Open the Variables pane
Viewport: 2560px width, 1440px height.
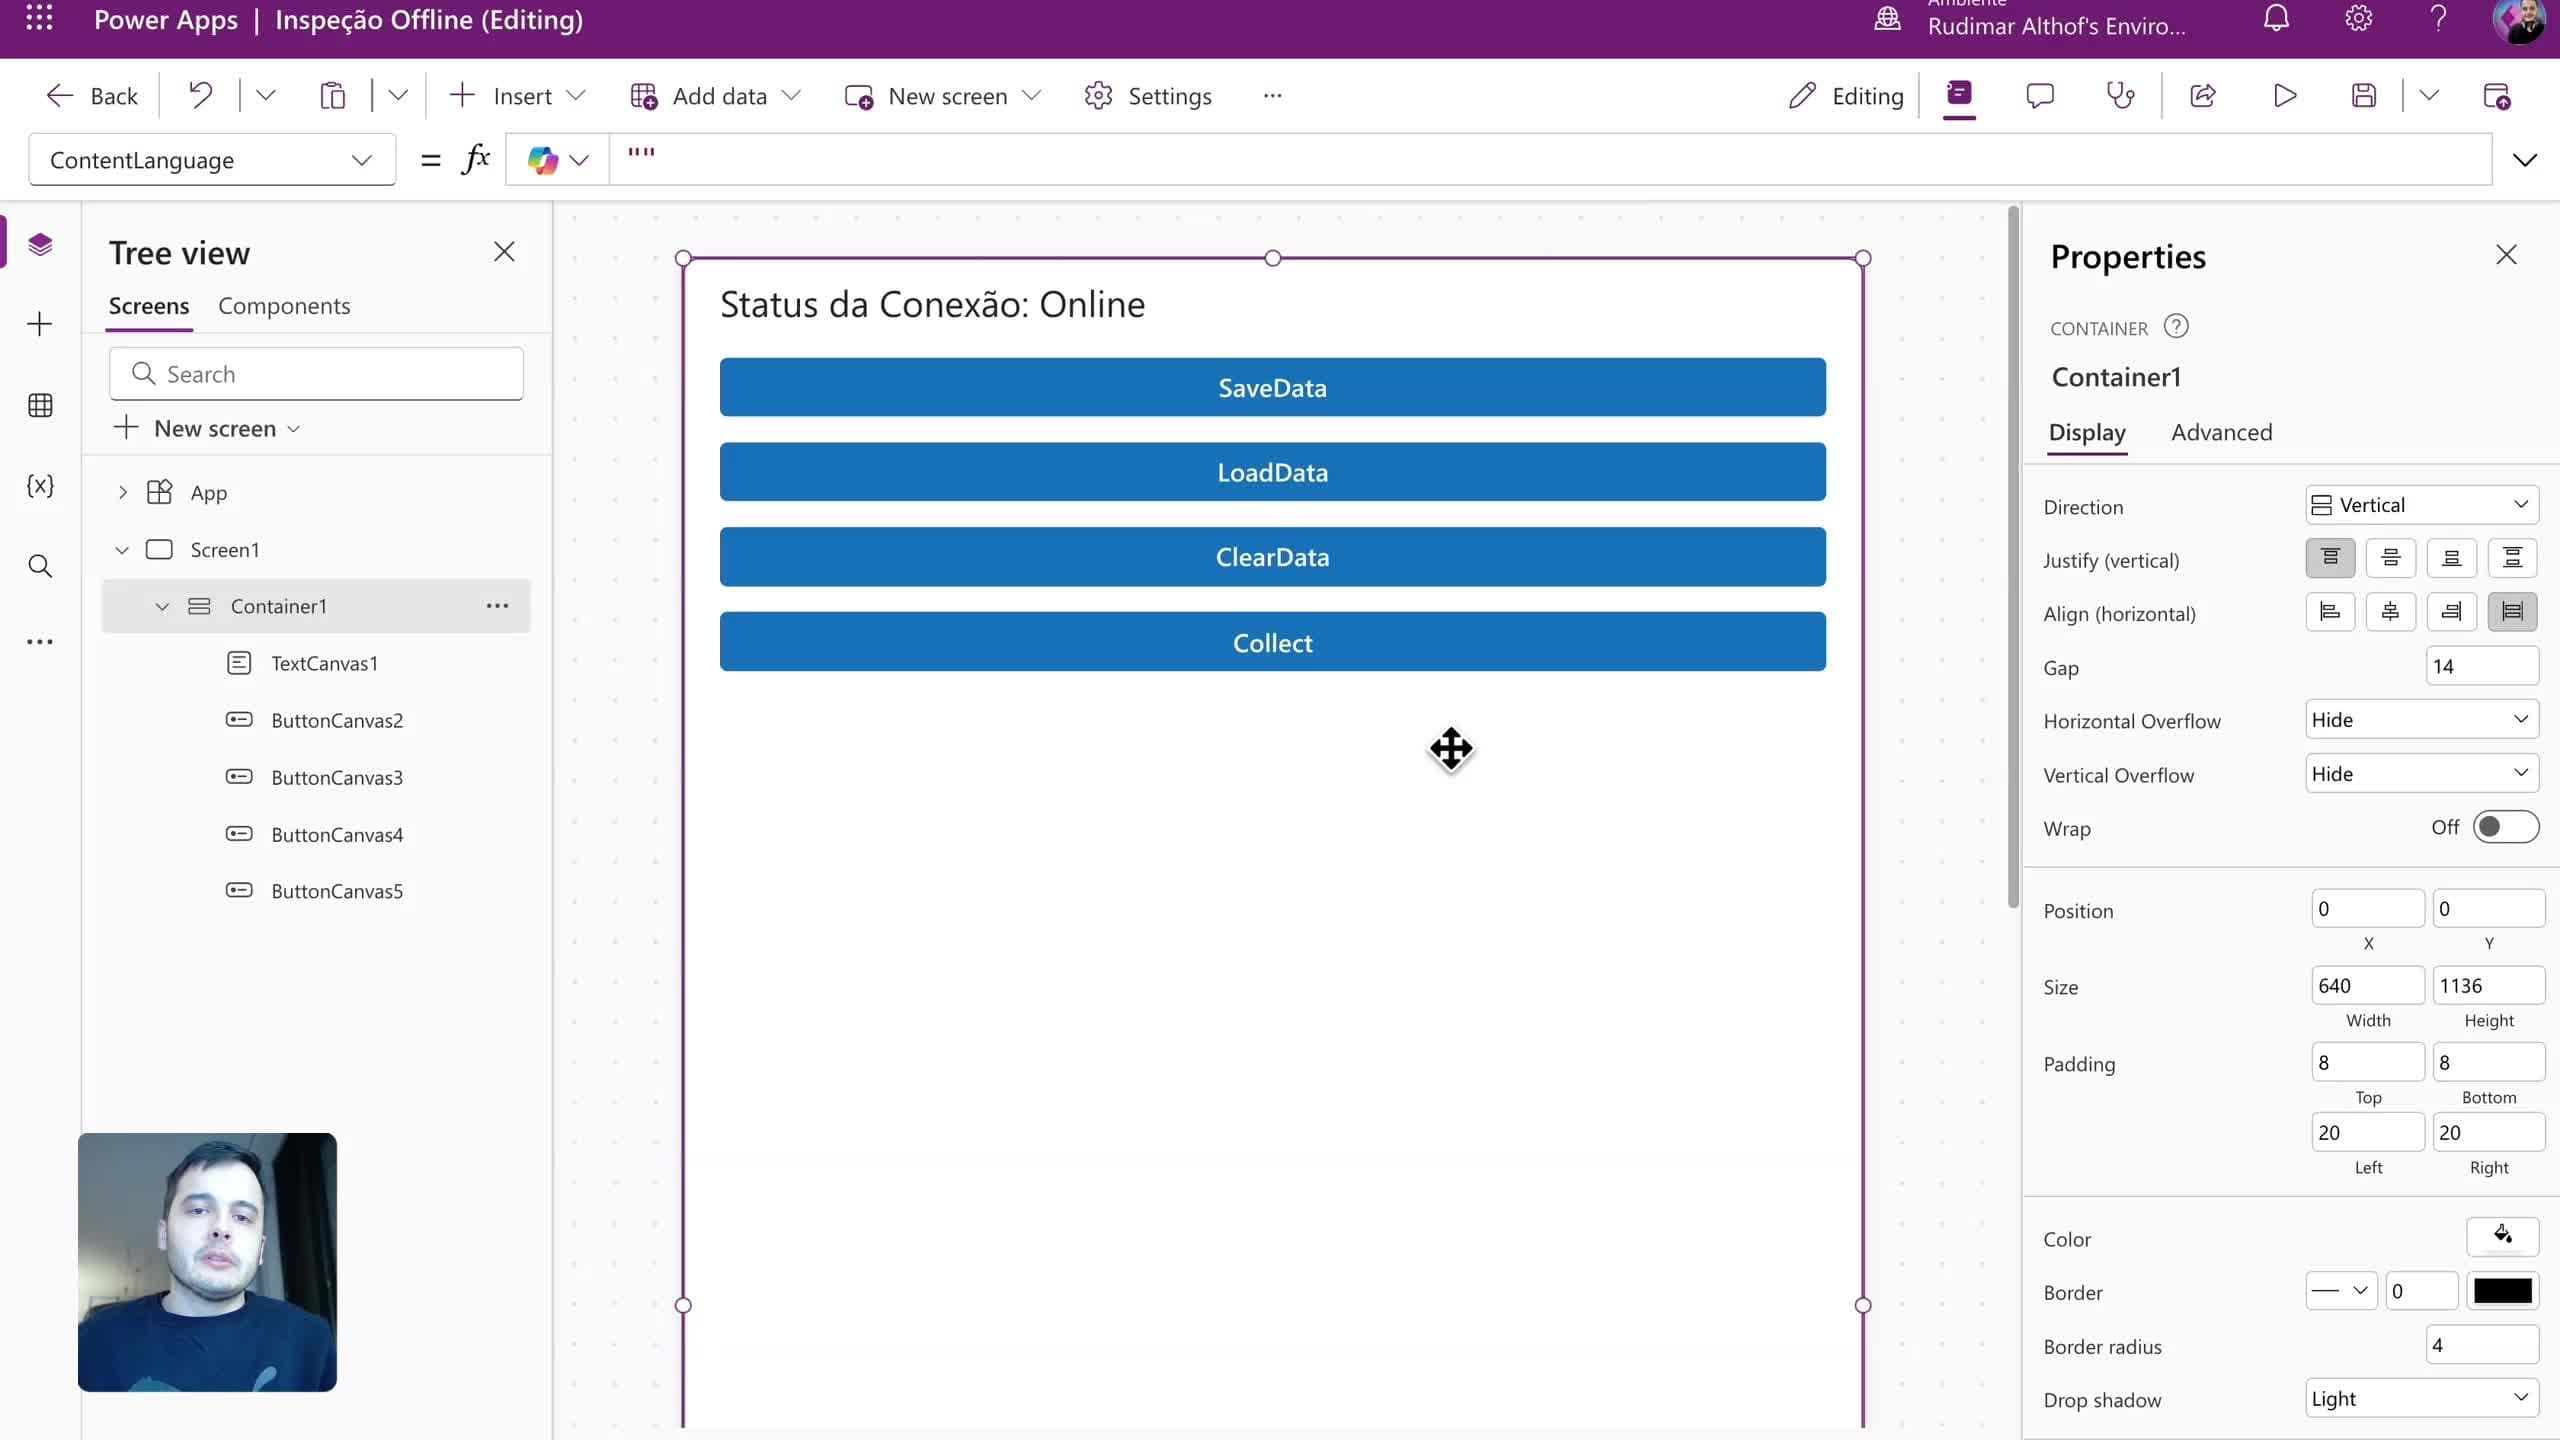pyautogui.click(x=40, y=487)
